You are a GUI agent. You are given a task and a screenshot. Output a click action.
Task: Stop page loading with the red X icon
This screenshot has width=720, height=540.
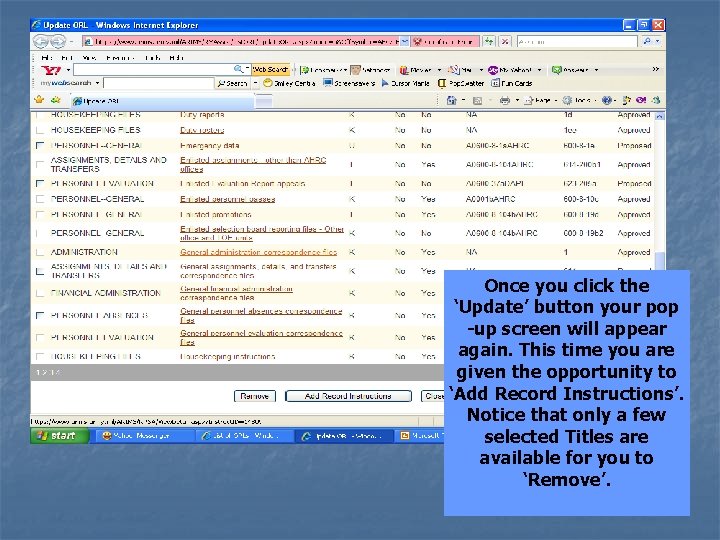point(505,41)
